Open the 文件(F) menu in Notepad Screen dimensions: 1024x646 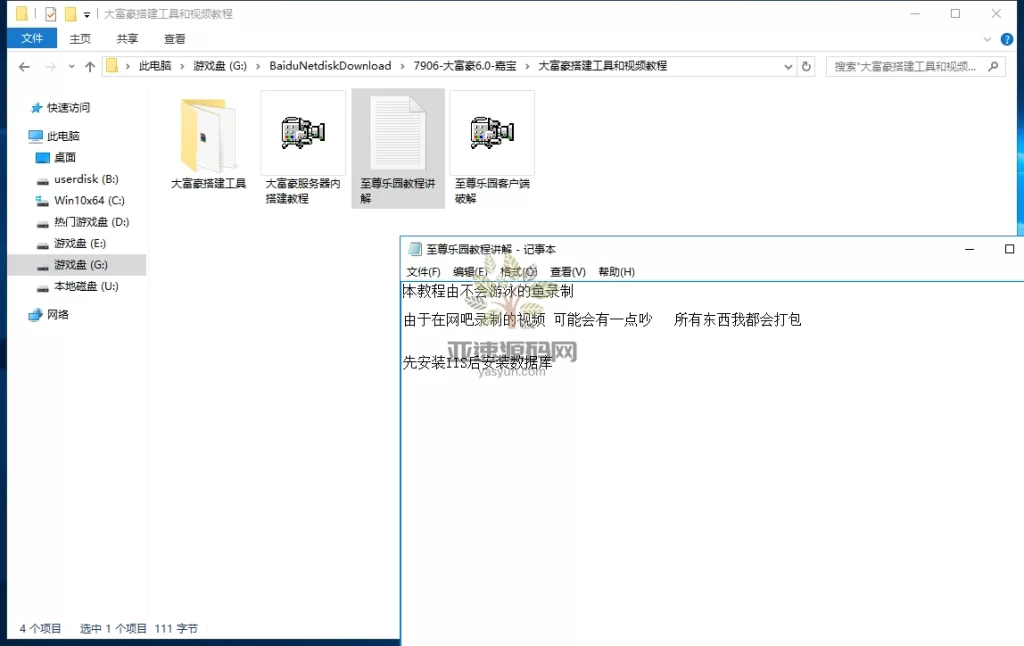422,271
